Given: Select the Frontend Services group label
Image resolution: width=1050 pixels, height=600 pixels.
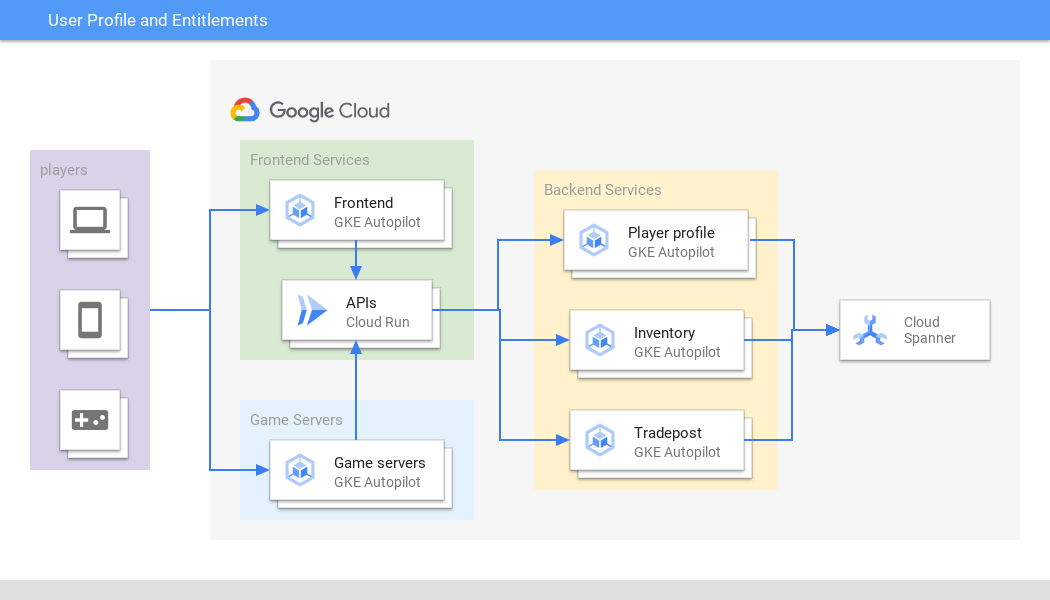Looking at the screenshot, I should point(309,160).
